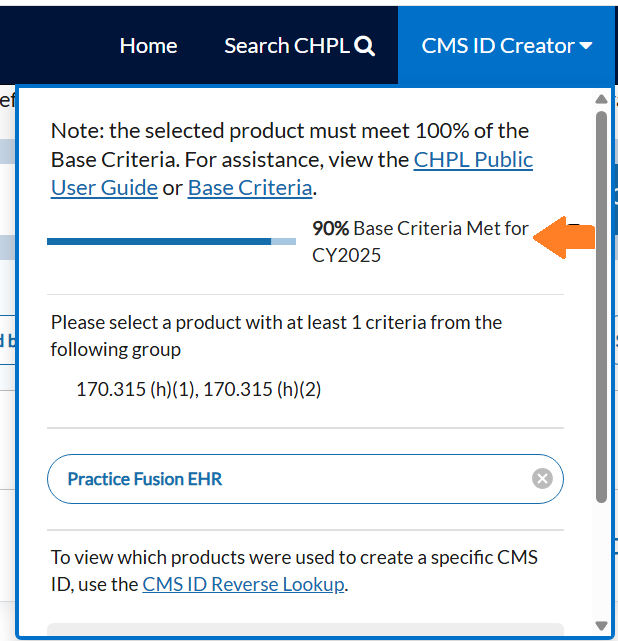Click the Base Criteria progress bar
Image resolution: width=618 pixels, height=641 pixels.
pyautogui.click(x=160, y=241)
